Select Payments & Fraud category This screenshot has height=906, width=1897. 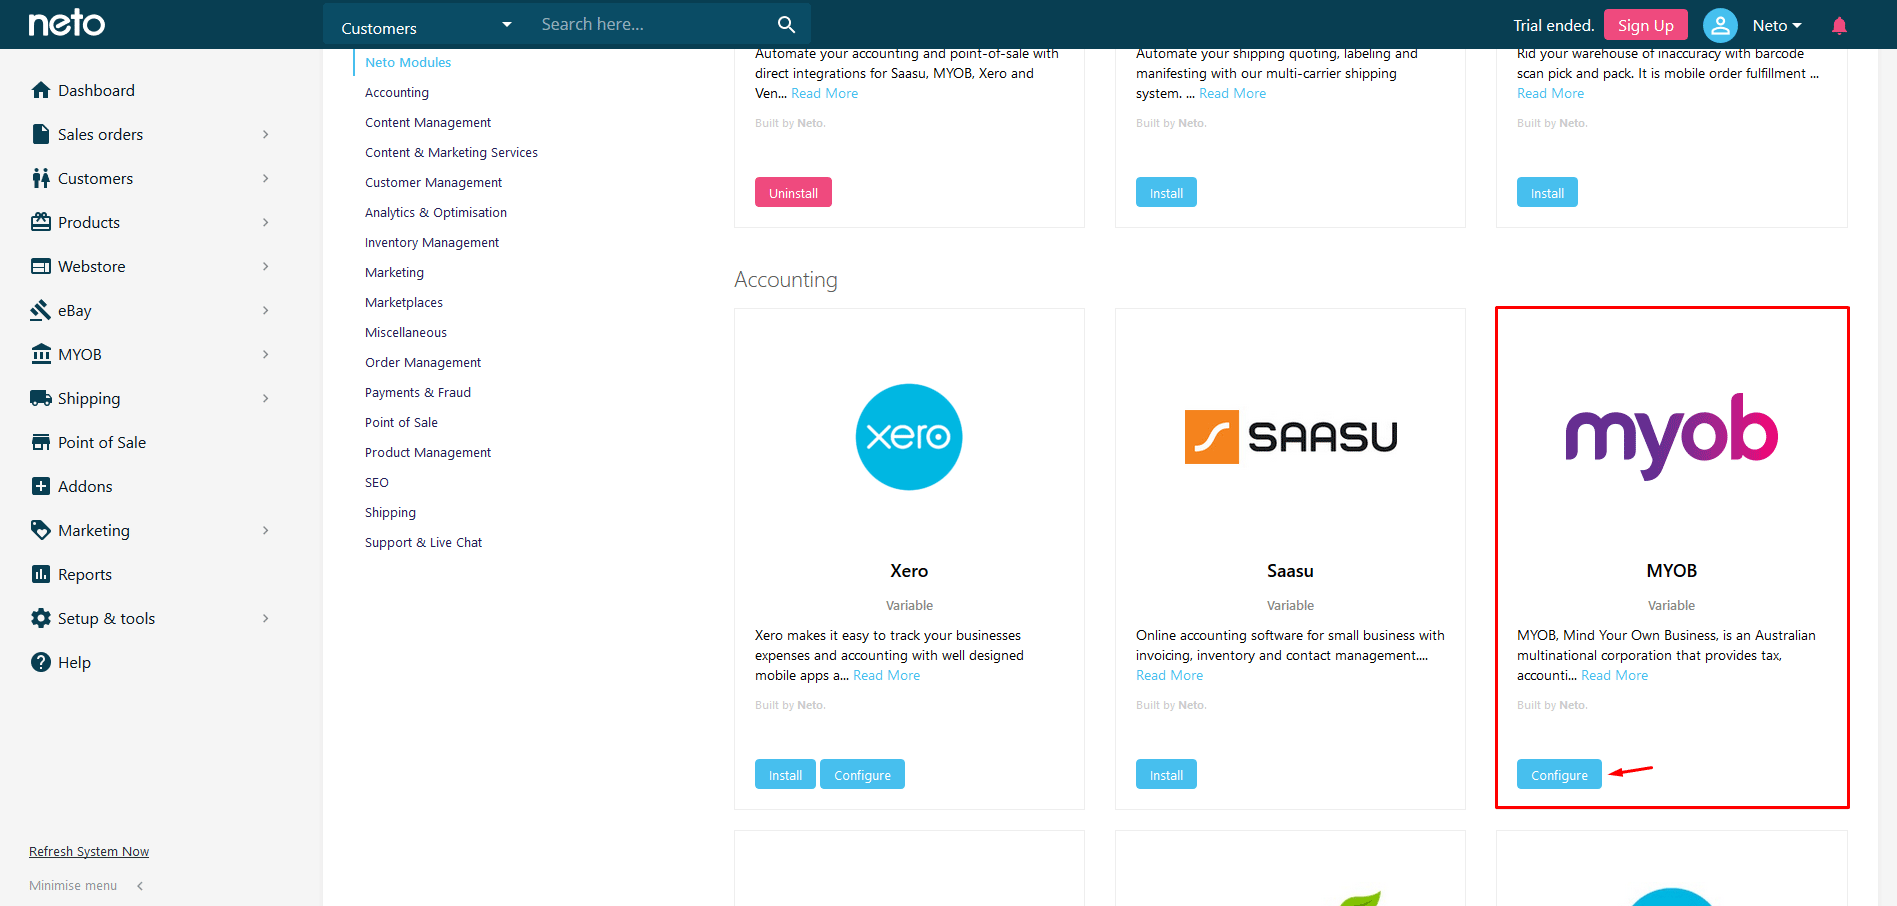tap(418, 392)
